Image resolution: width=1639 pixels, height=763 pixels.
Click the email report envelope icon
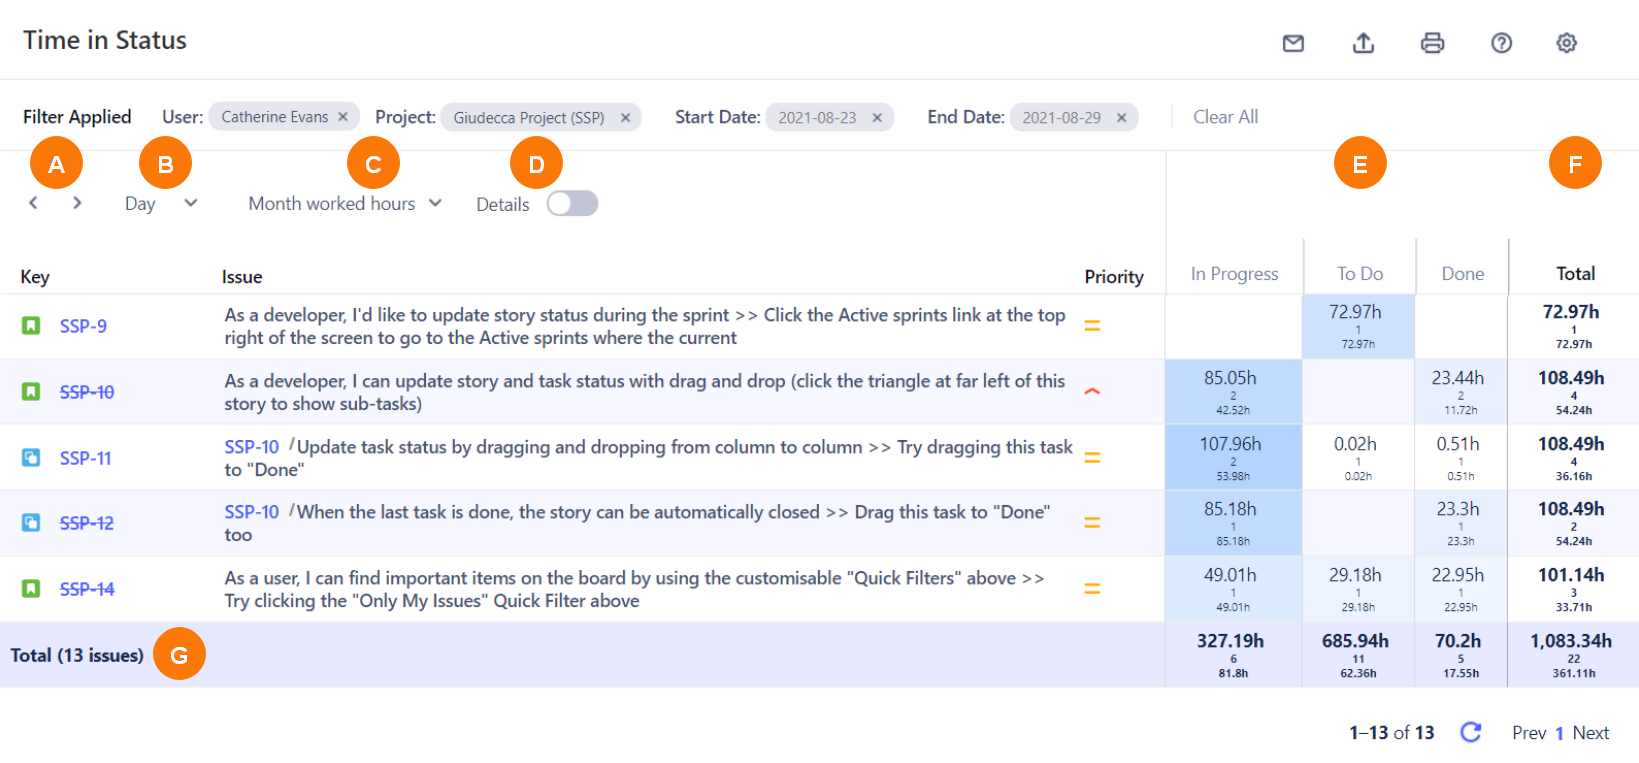tap(1293, 43)
